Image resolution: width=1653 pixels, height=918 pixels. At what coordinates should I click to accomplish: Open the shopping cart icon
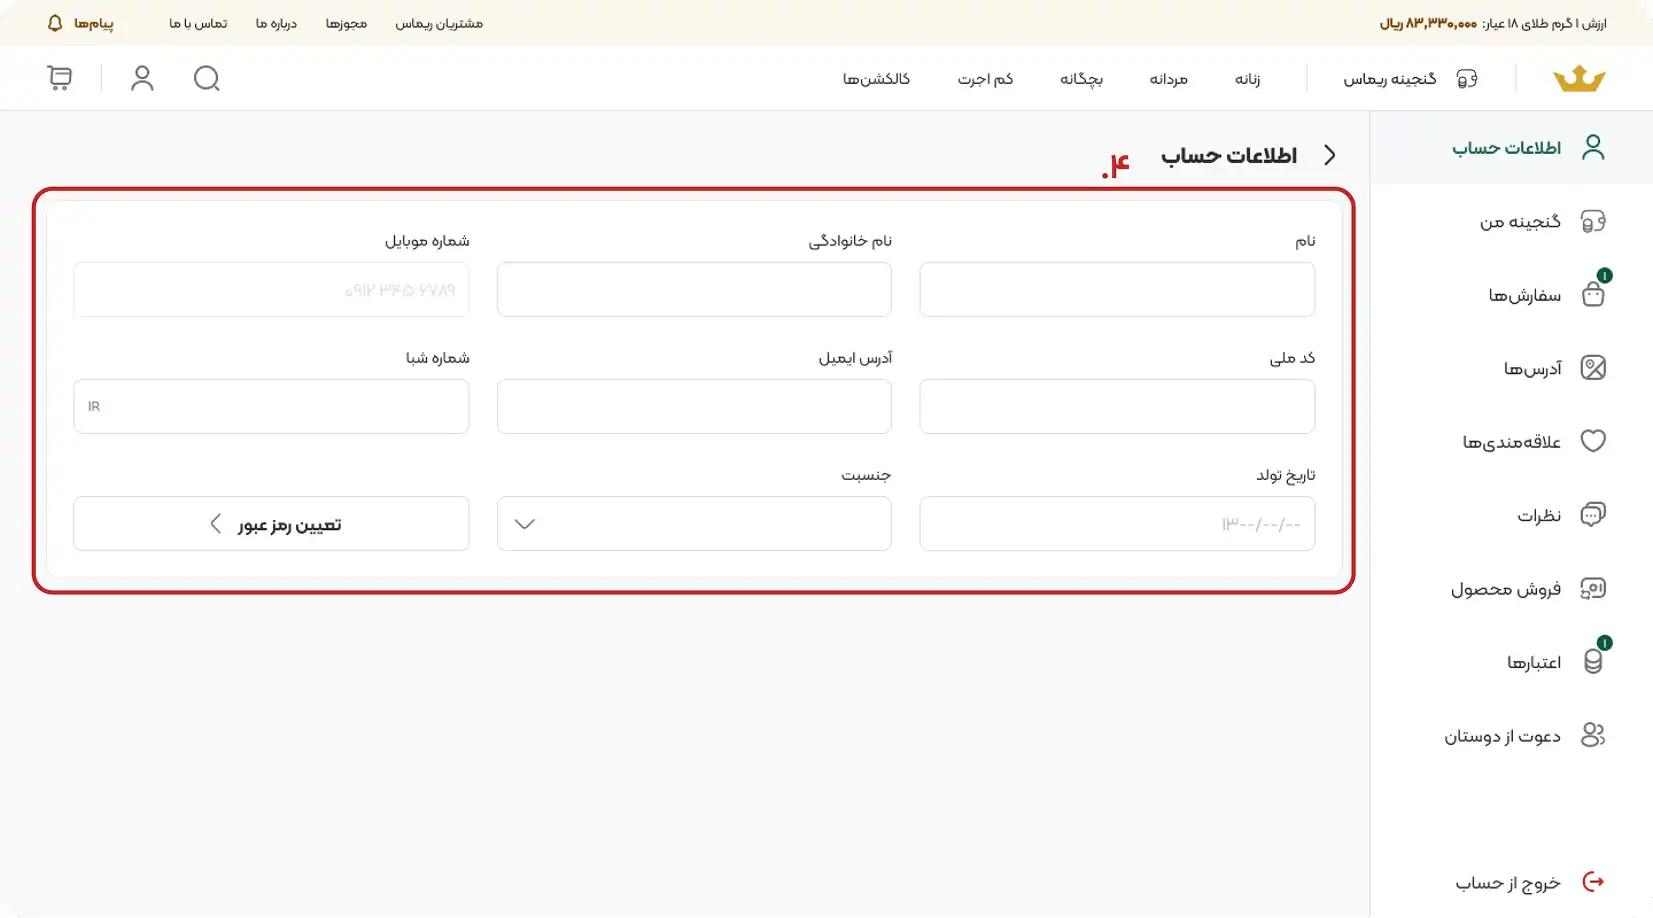point(59,78)
